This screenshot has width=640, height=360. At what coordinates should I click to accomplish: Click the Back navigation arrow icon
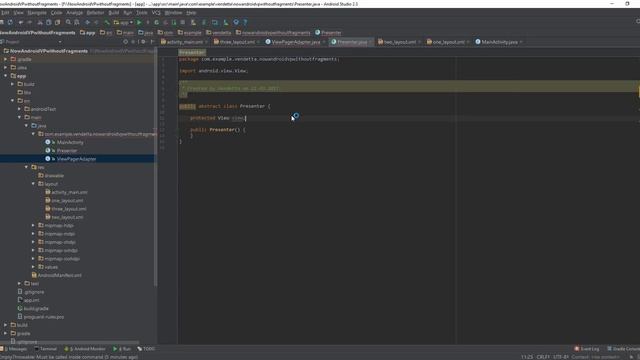tap(87, 22)
